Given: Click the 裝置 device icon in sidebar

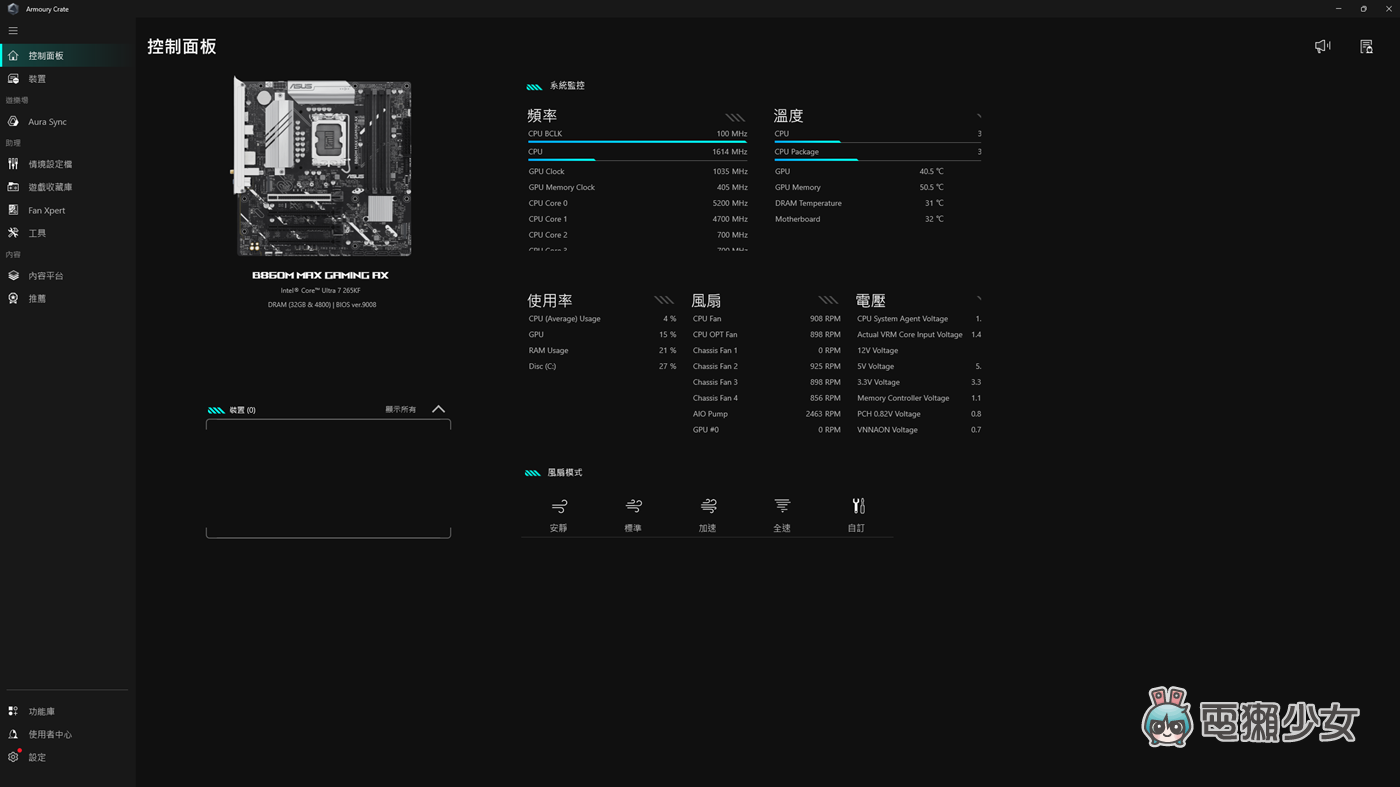Looking at the screenshot, I should [13, 79].
